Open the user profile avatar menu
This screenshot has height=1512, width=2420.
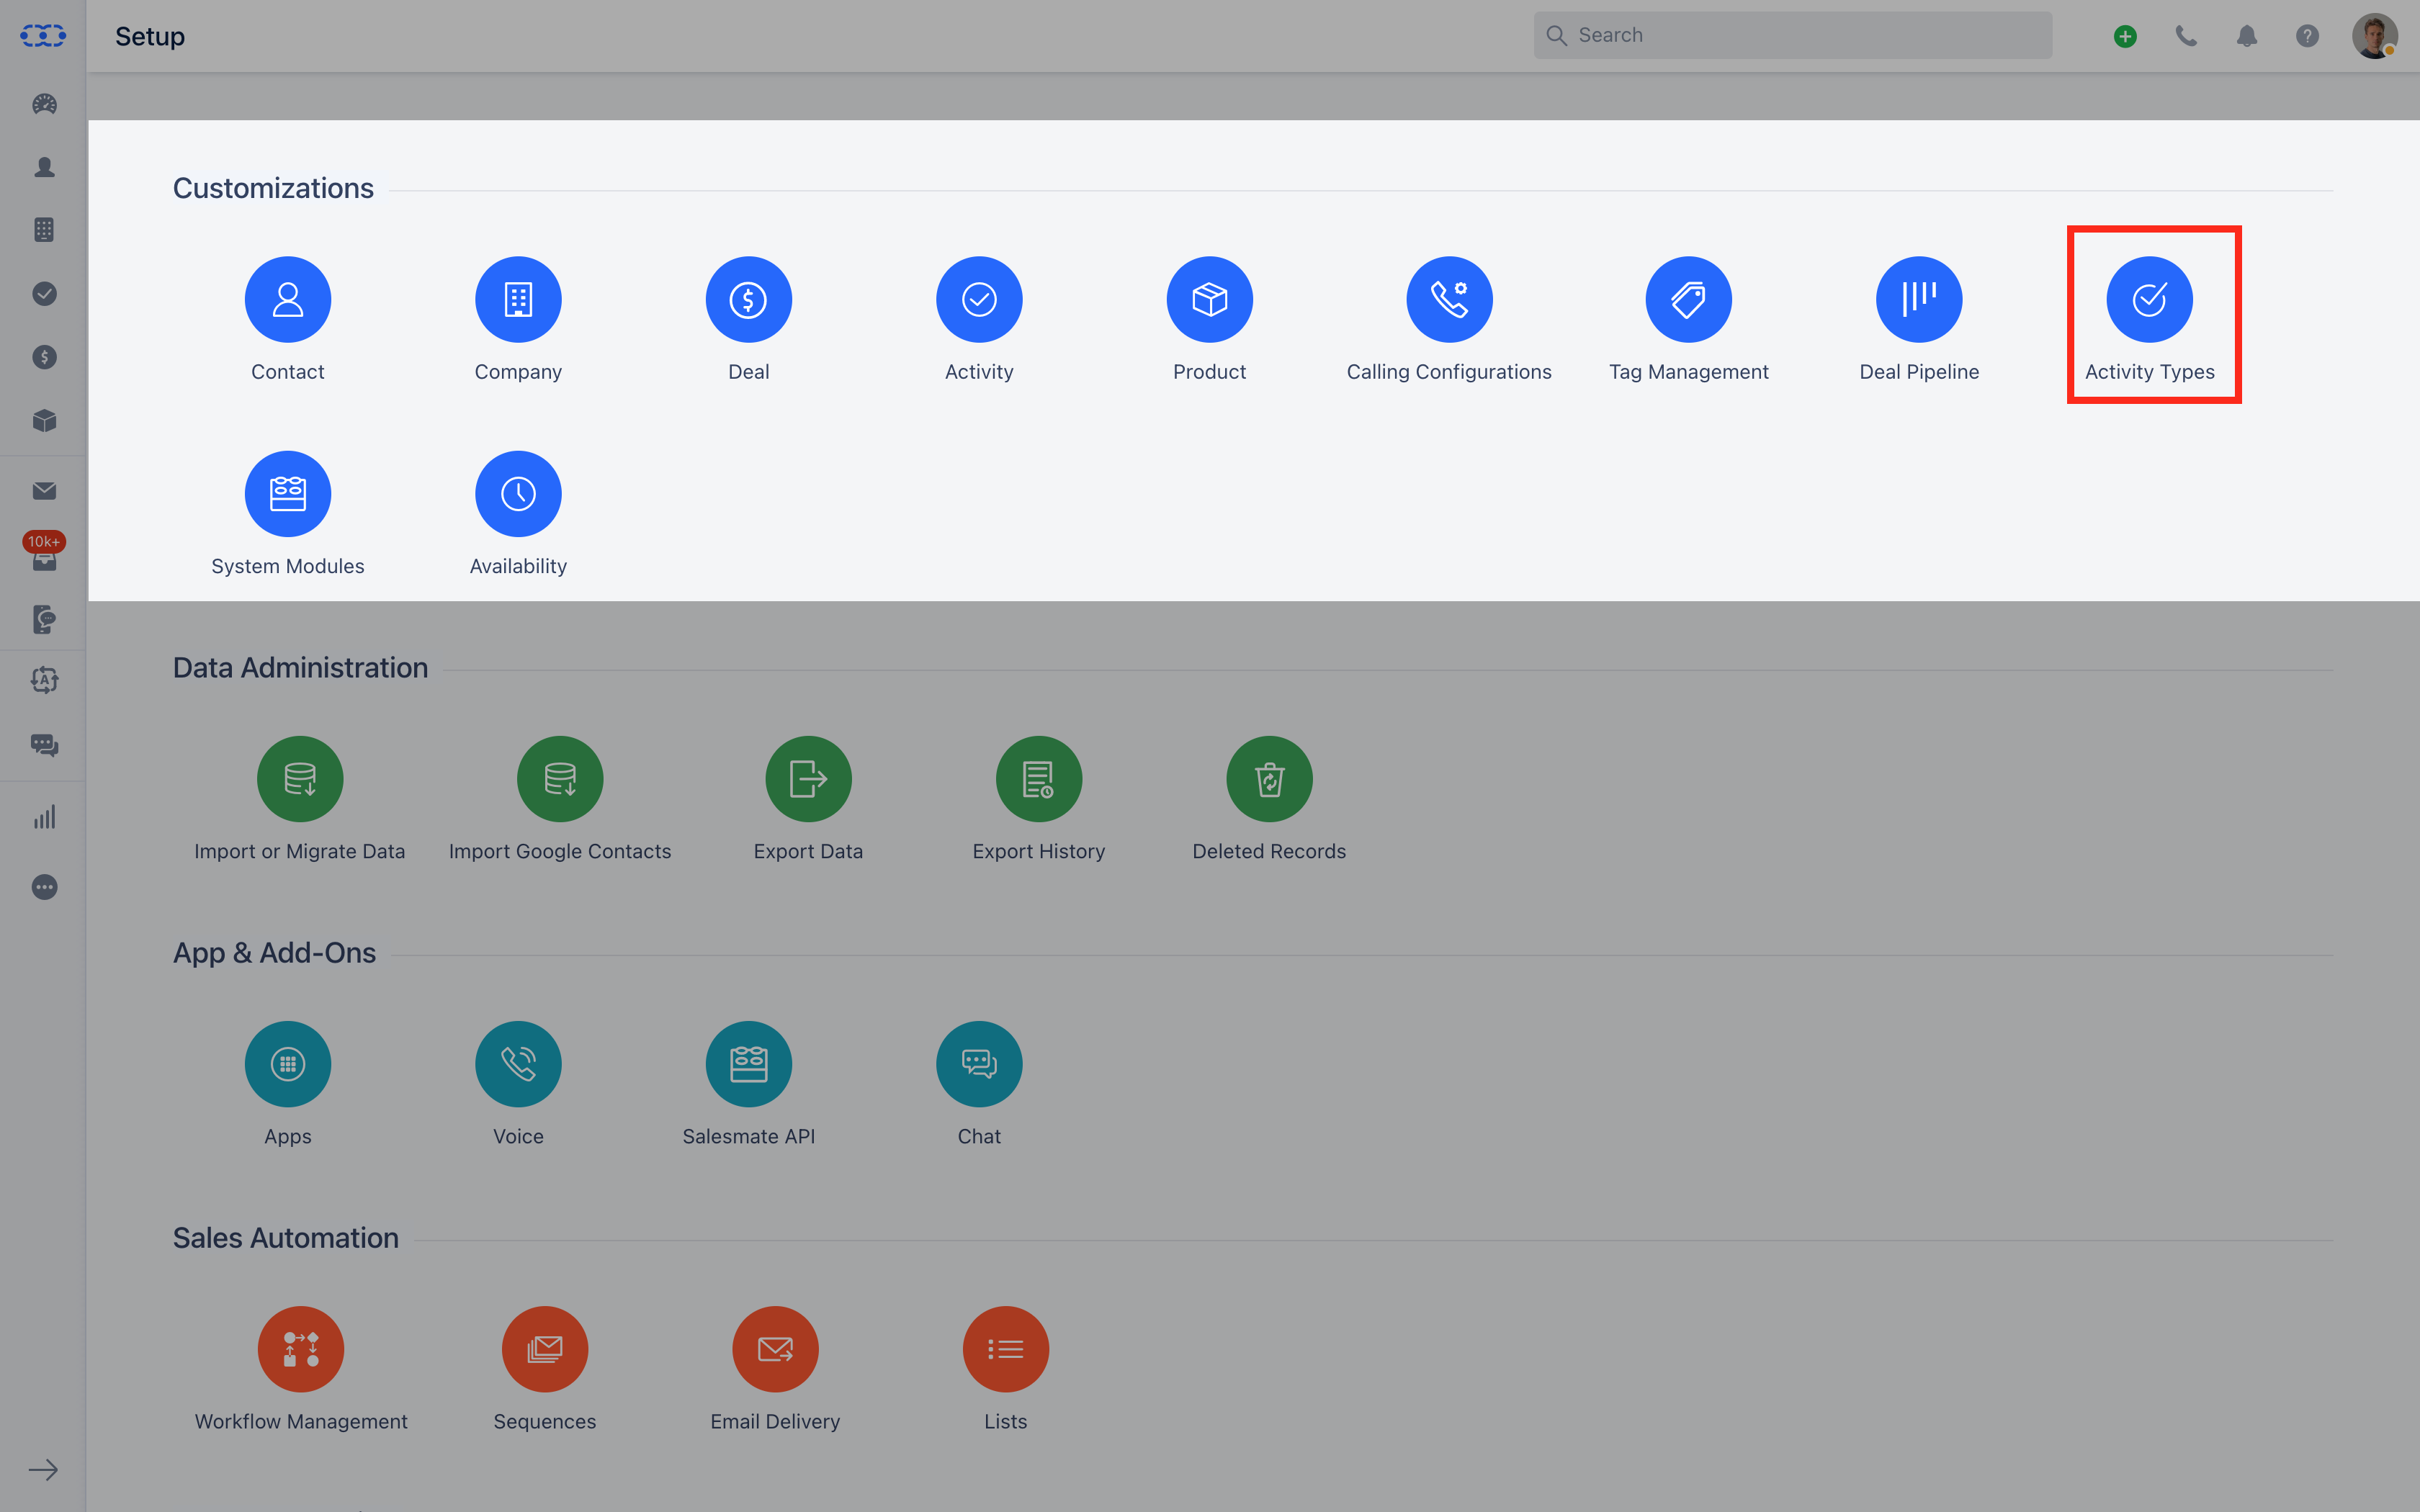point(2375,36)
